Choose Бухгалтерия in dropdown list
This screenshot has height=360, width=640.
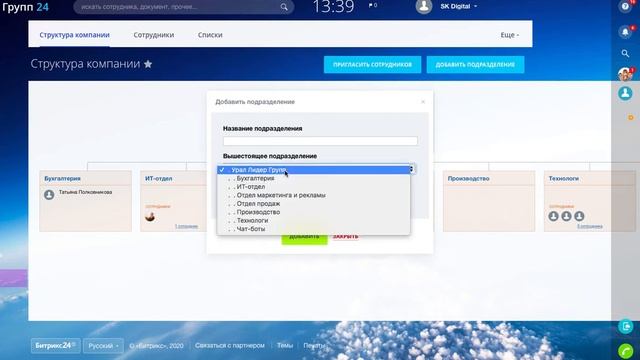tap(313, 178)
